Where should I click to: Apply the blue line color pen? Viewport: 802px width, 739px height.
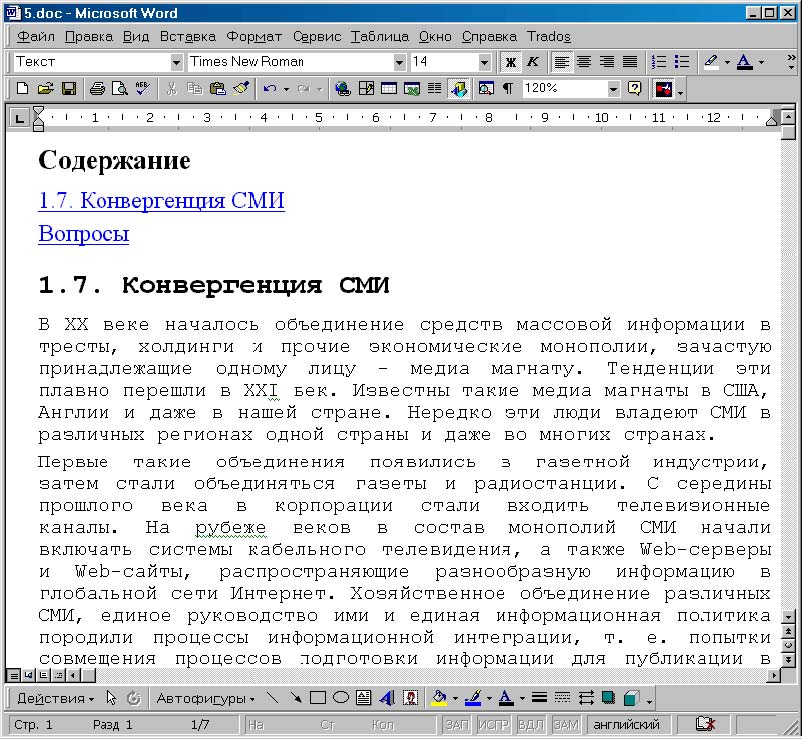[x=473, y=698]
